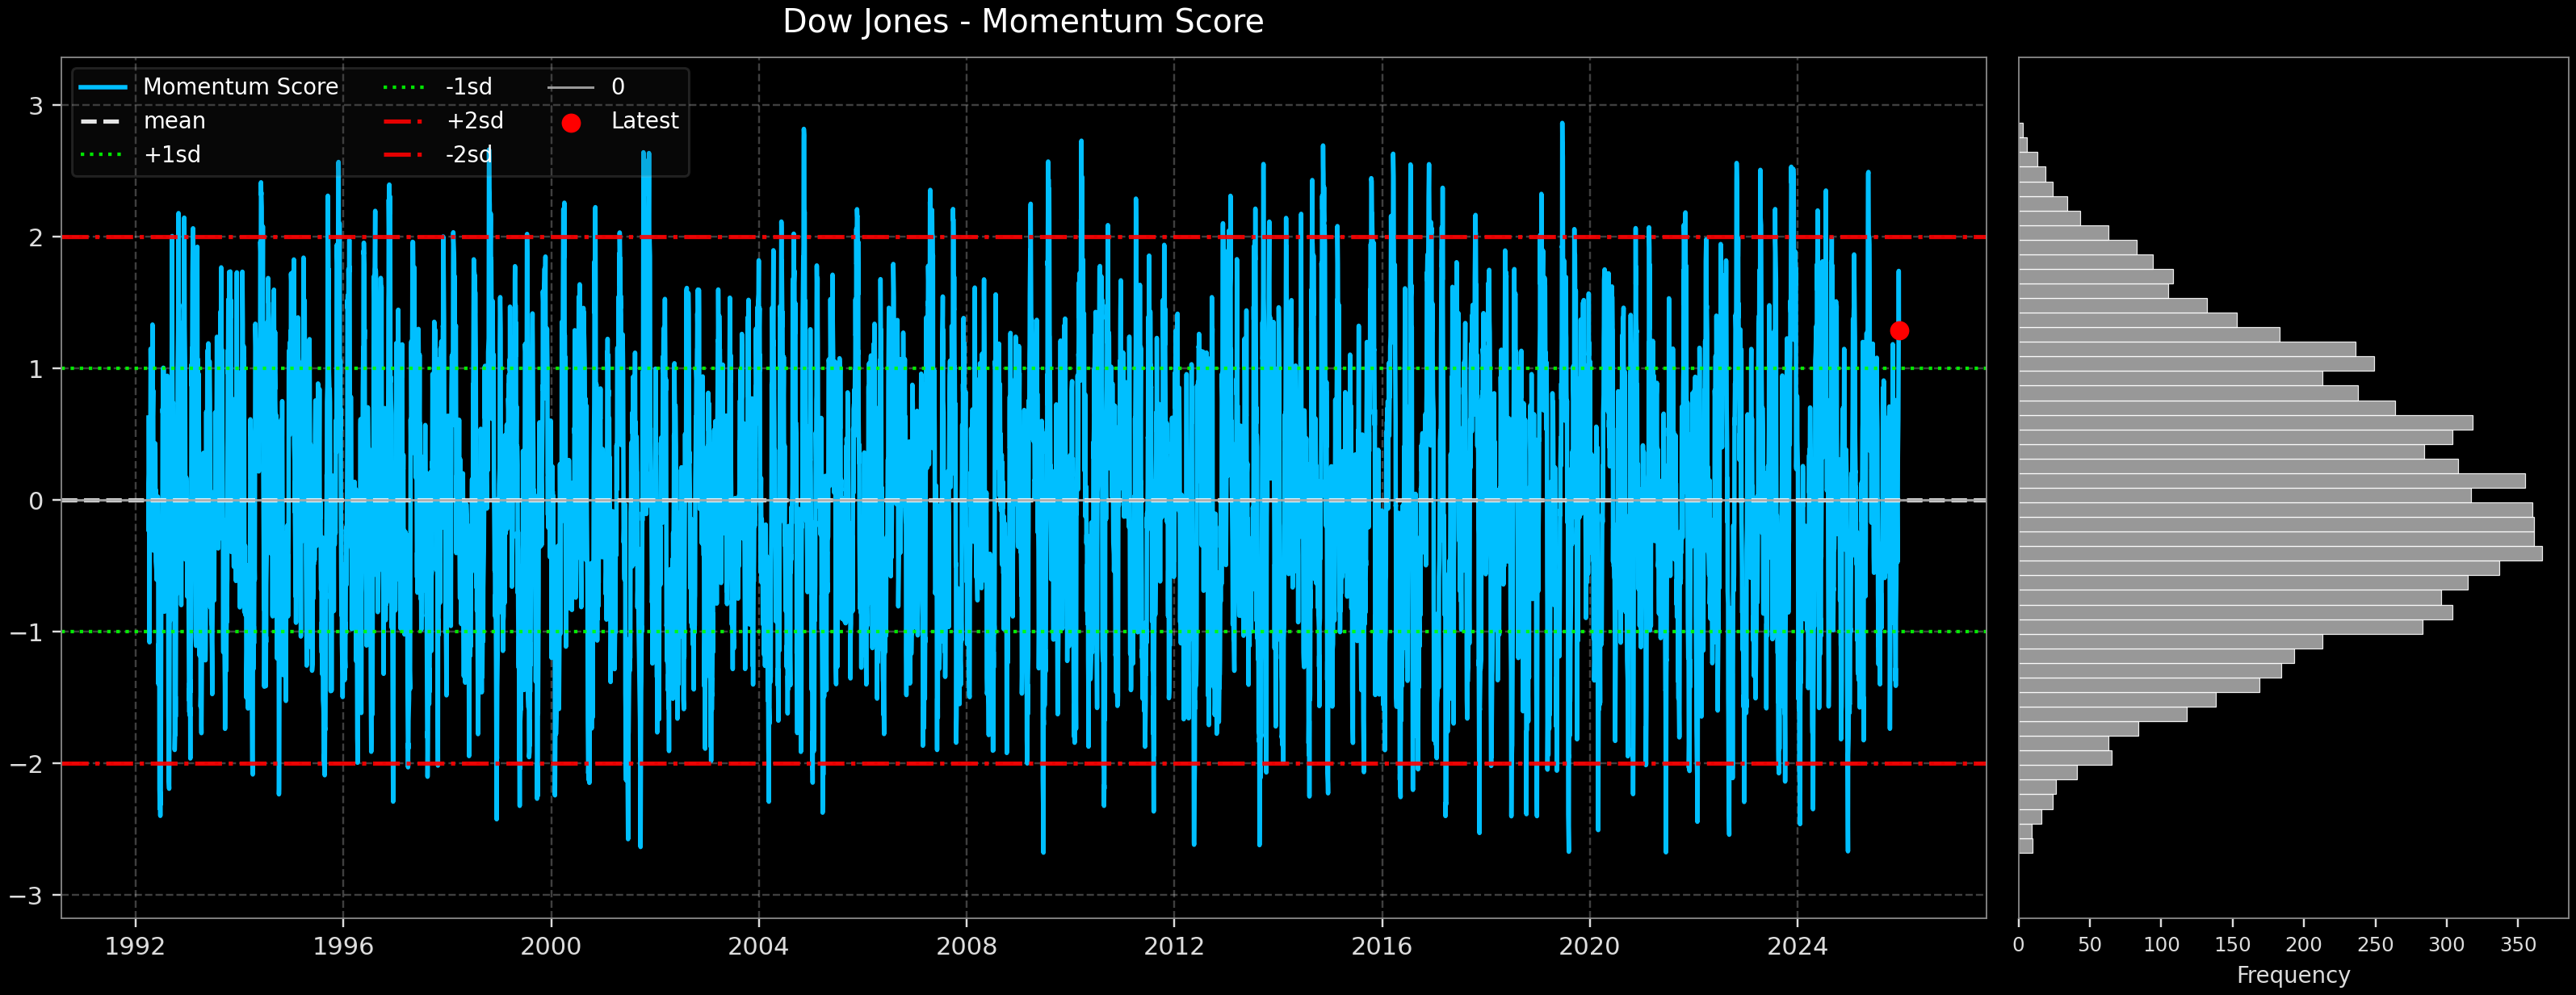Click the +2sd legend entry
The height and width of the screenshot is (995, 2576).
coord(474,121)
